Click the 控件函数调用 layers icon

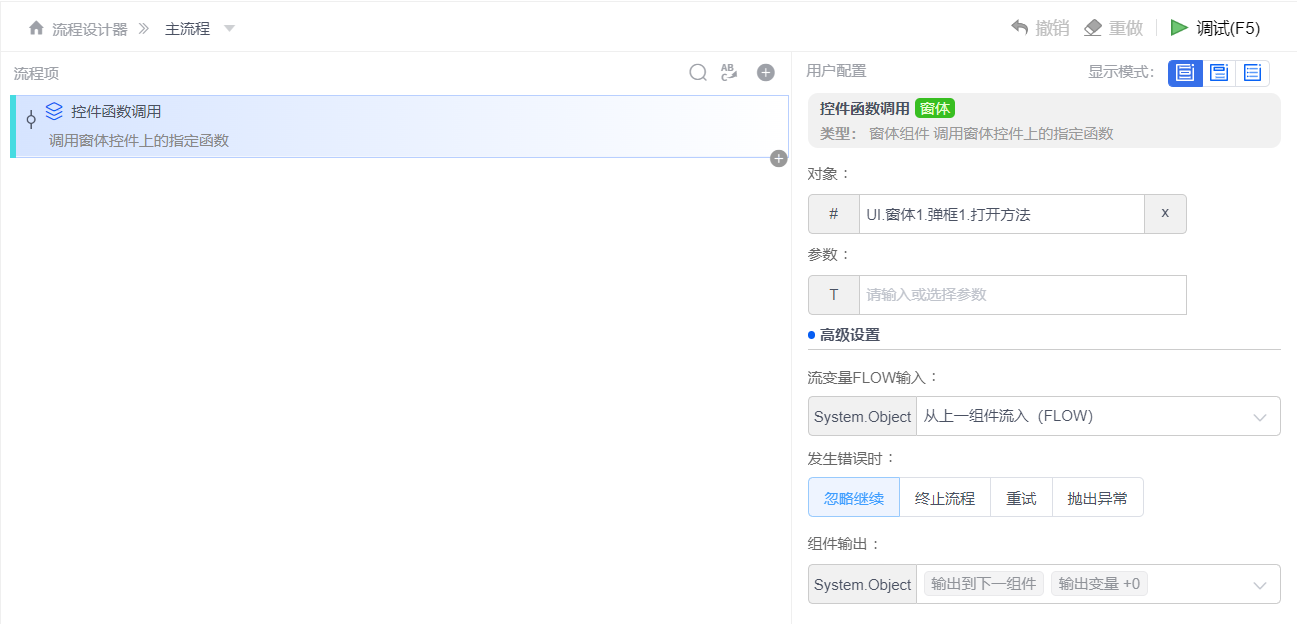pos(55,112)
